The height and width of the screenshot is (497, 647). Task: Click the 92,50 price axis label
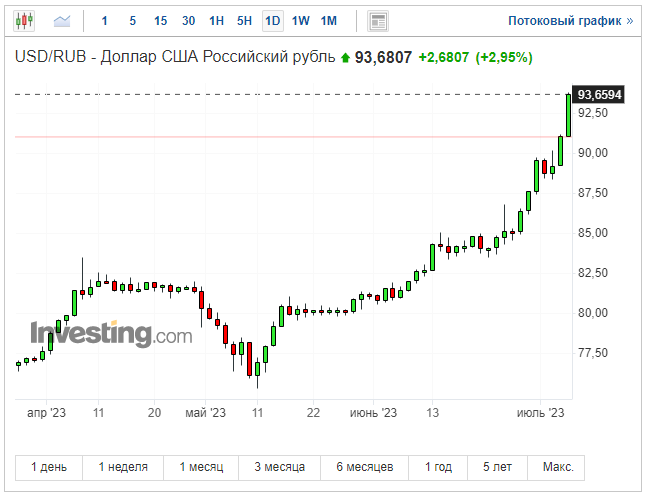click(x=593, y=113)
